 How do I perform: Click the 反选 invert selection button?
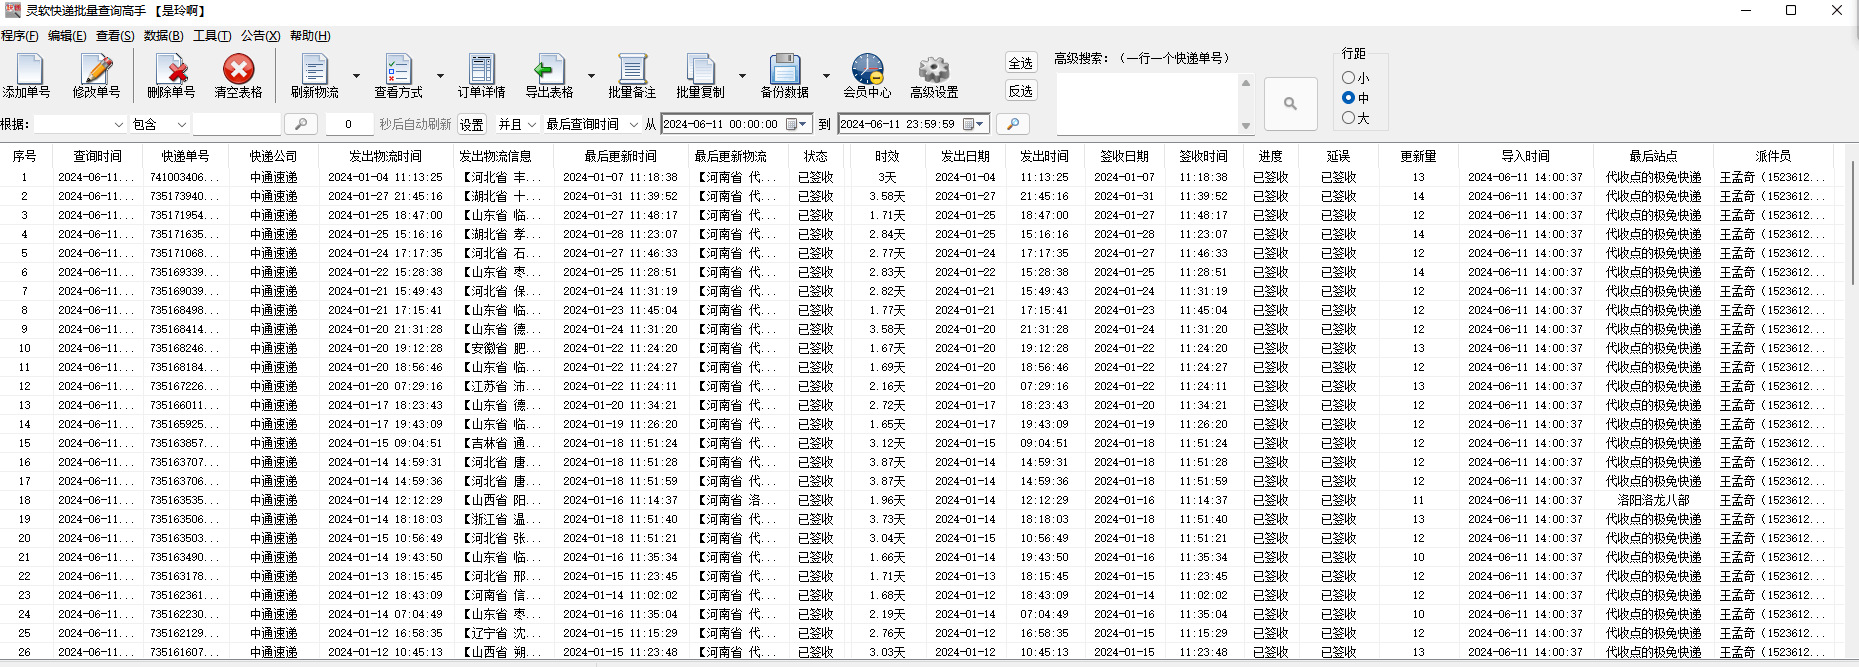tap(1021, 91)
